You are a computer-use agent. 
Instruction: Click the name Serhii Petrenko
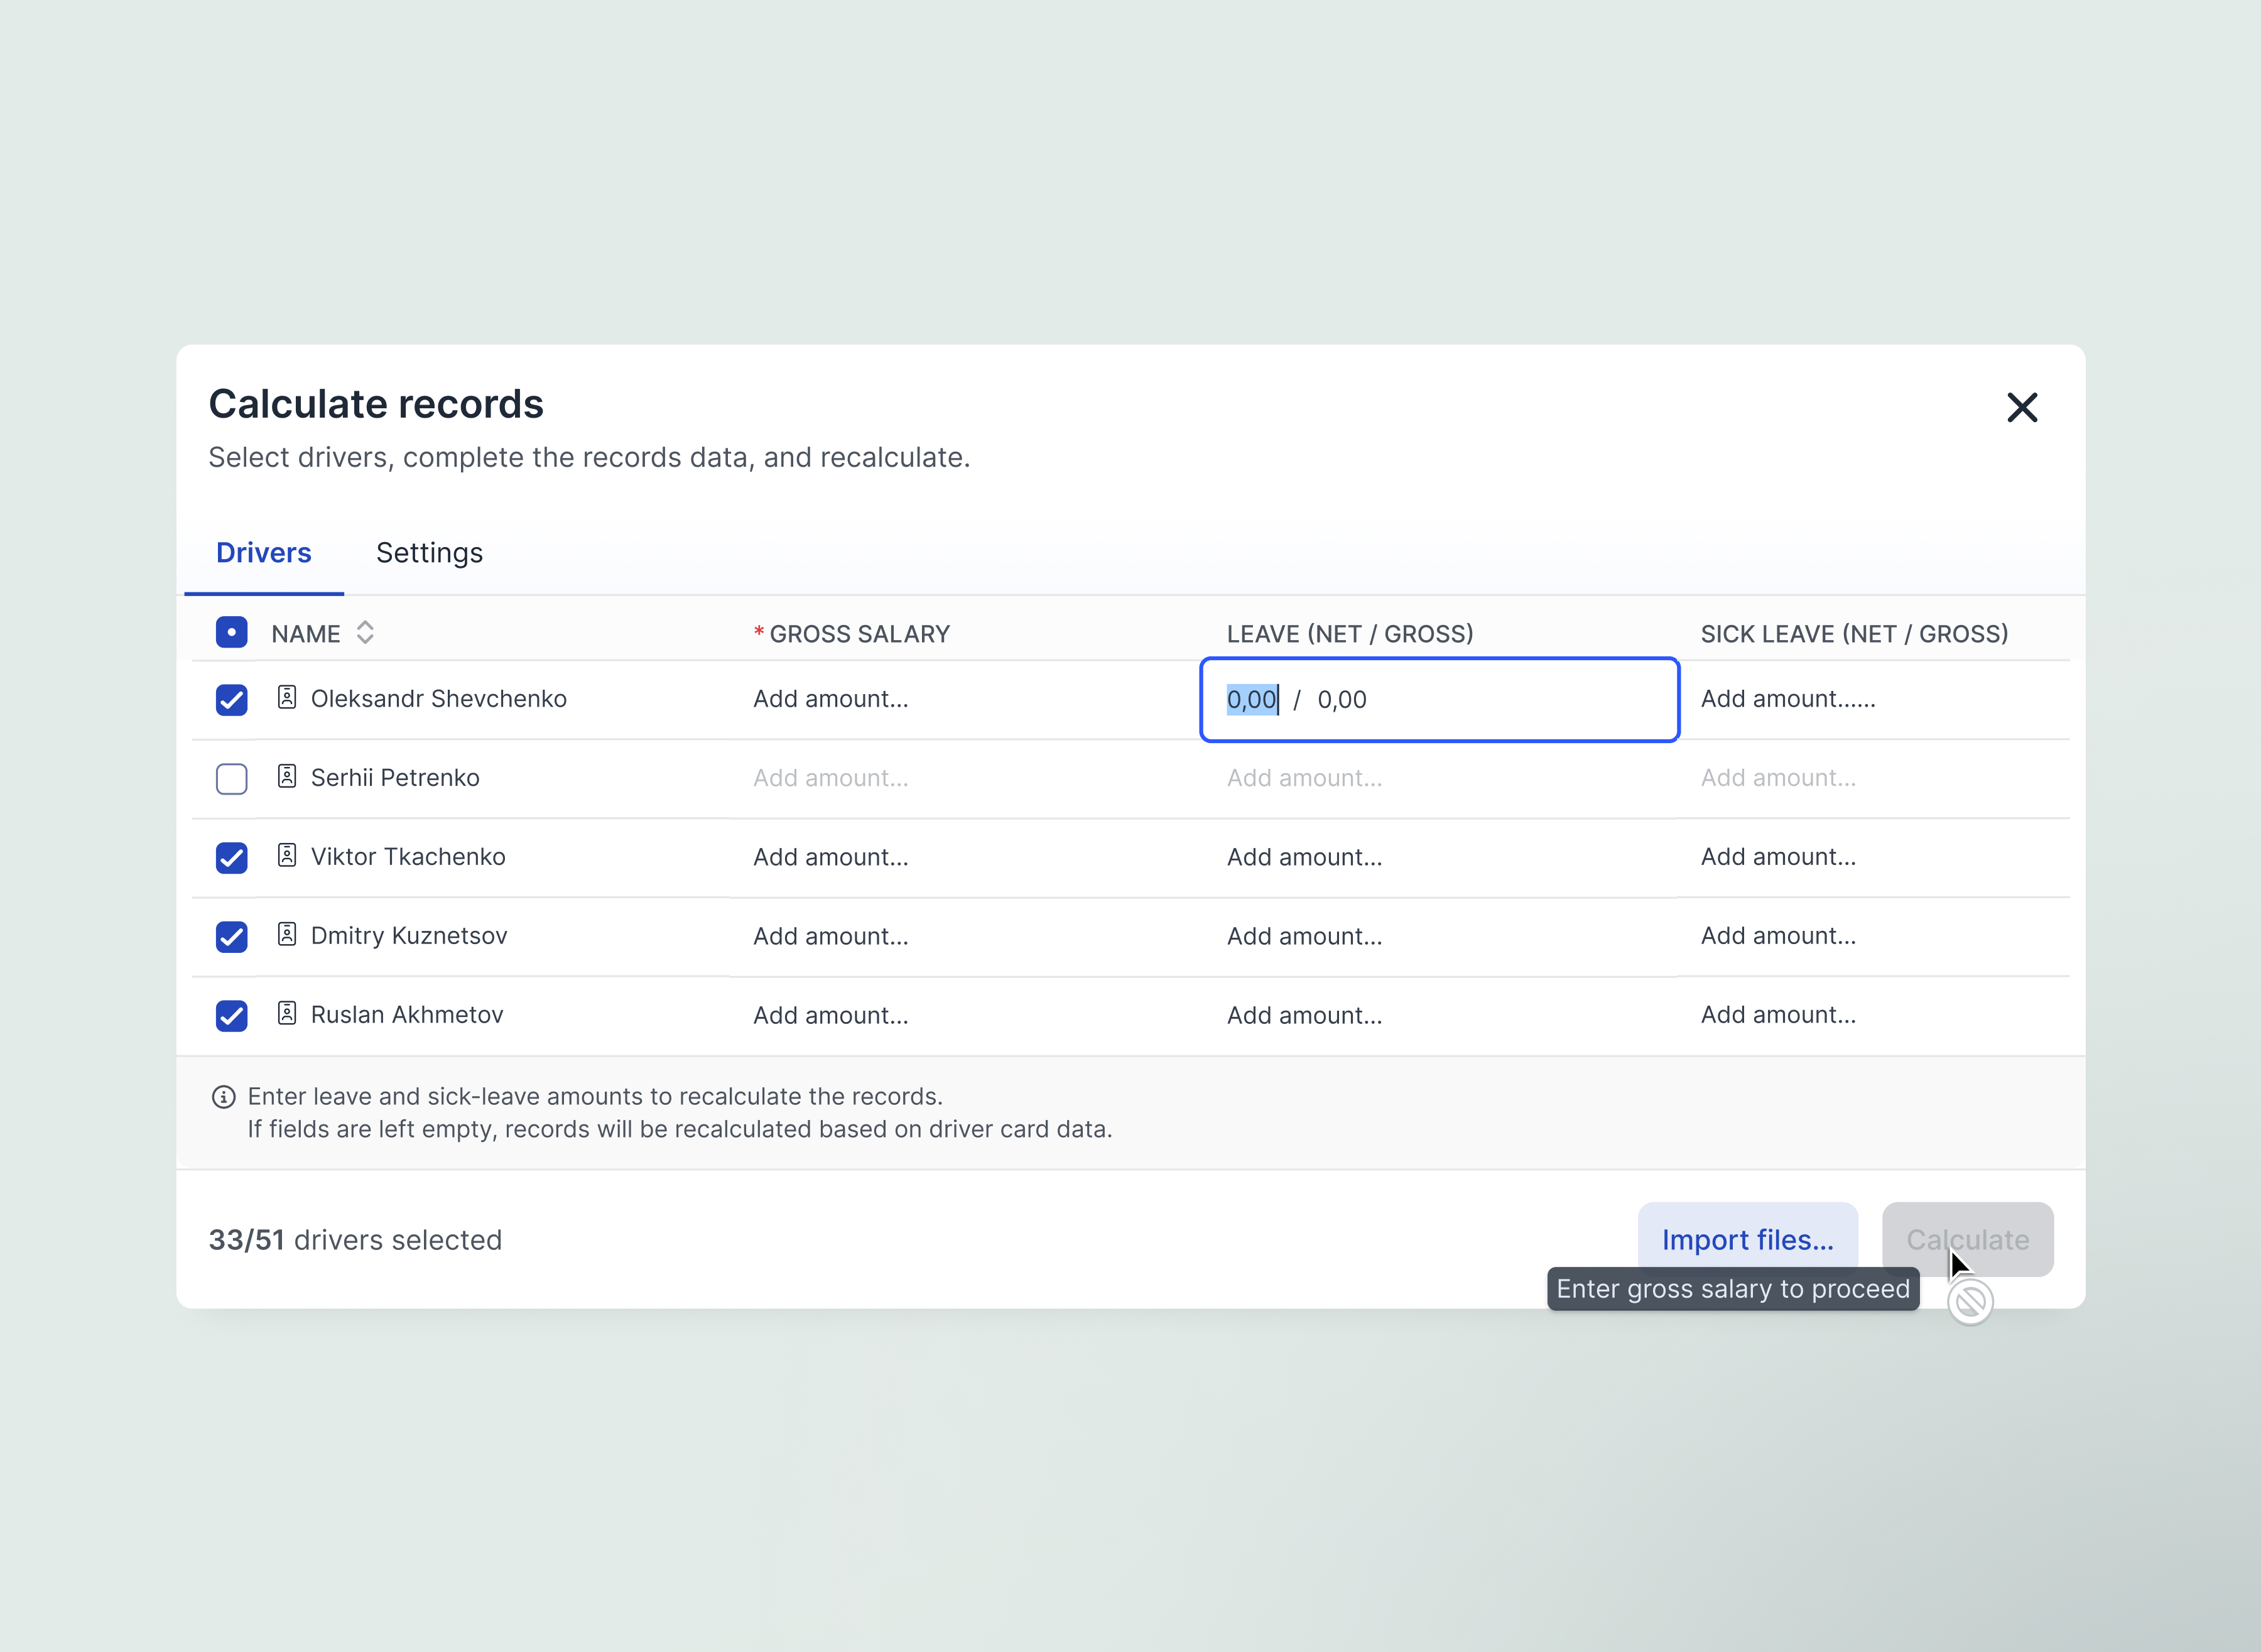tap(395, 778)
